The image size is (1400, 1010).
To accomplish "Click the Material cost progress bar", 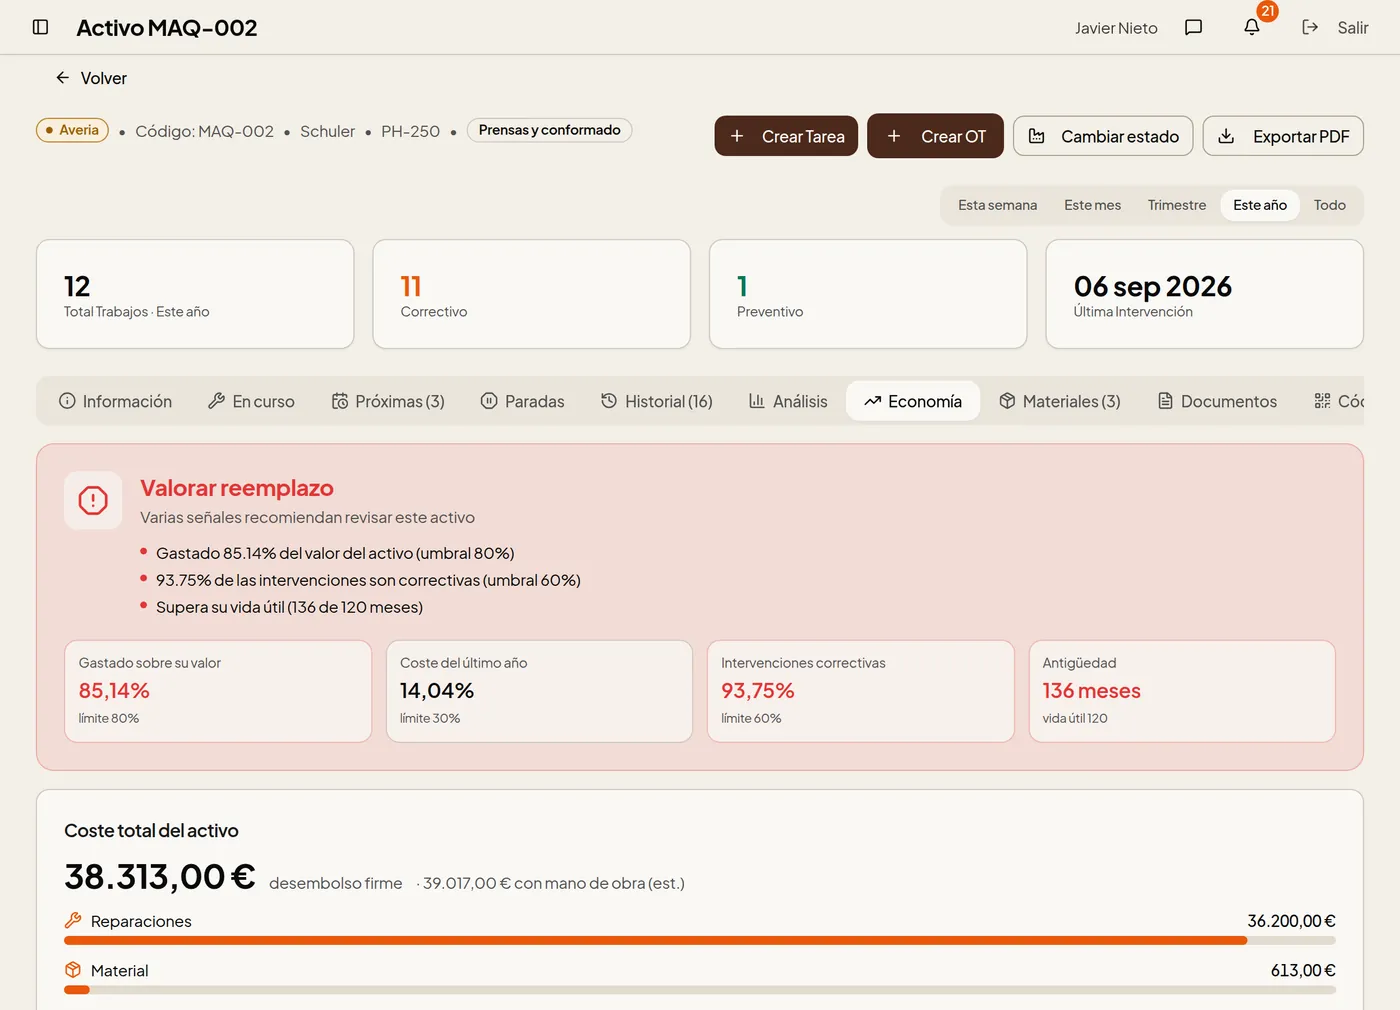I will (700, 990).
